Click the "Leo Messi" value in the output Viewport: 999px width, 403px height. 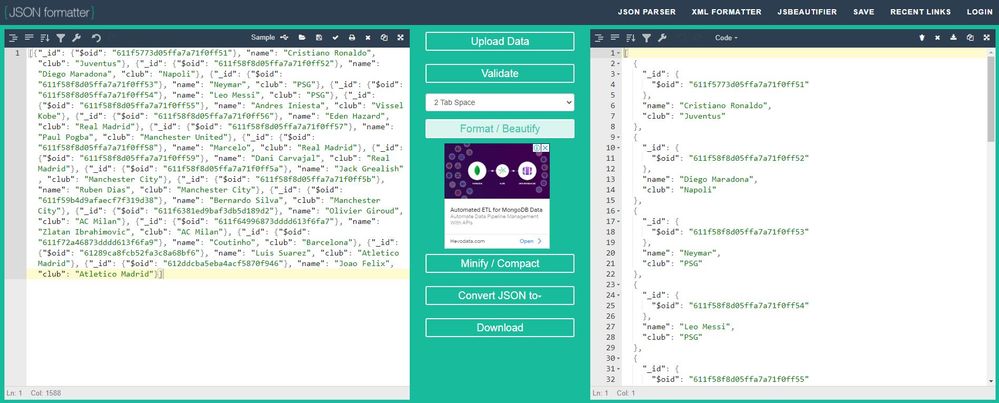[x=706, y=327]
